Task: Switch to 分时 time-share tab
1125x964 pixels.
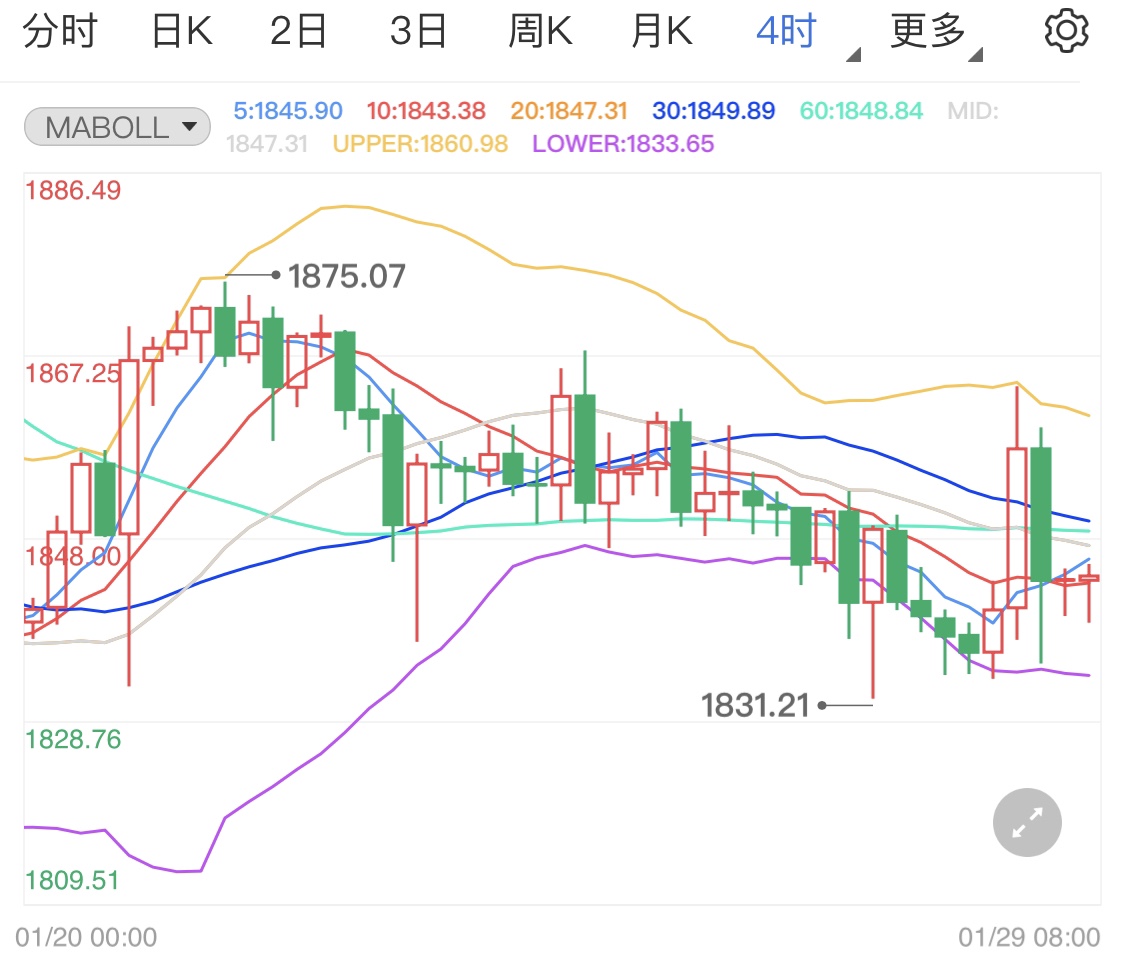Action: tap(60, 32)
